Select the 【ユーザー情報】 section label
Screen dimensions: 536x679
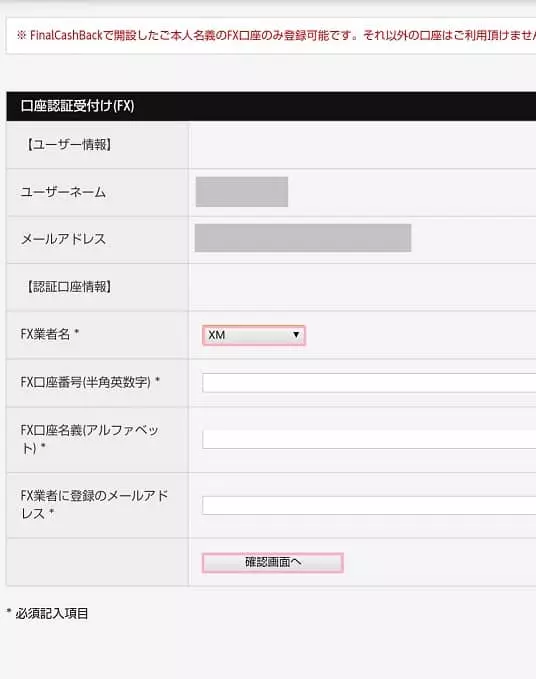[x=69, y=145]
